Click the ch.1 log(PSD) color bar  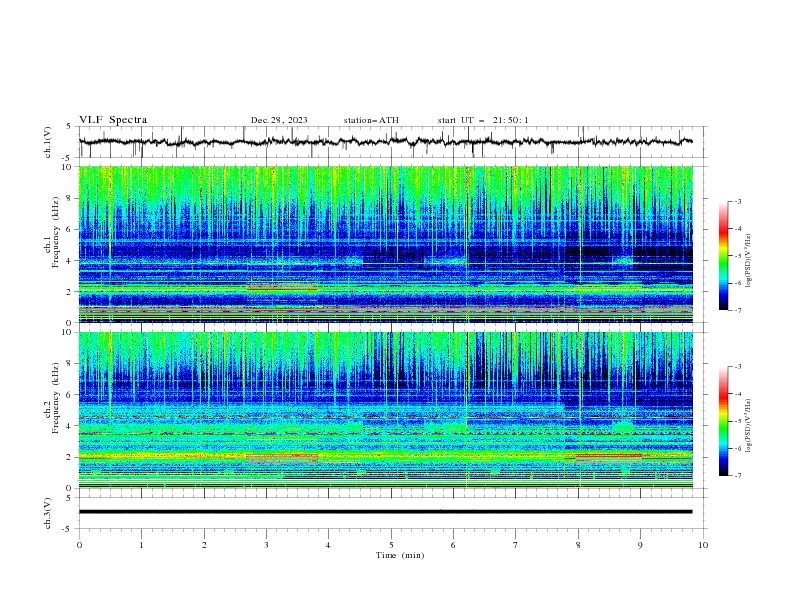(723, 256)
